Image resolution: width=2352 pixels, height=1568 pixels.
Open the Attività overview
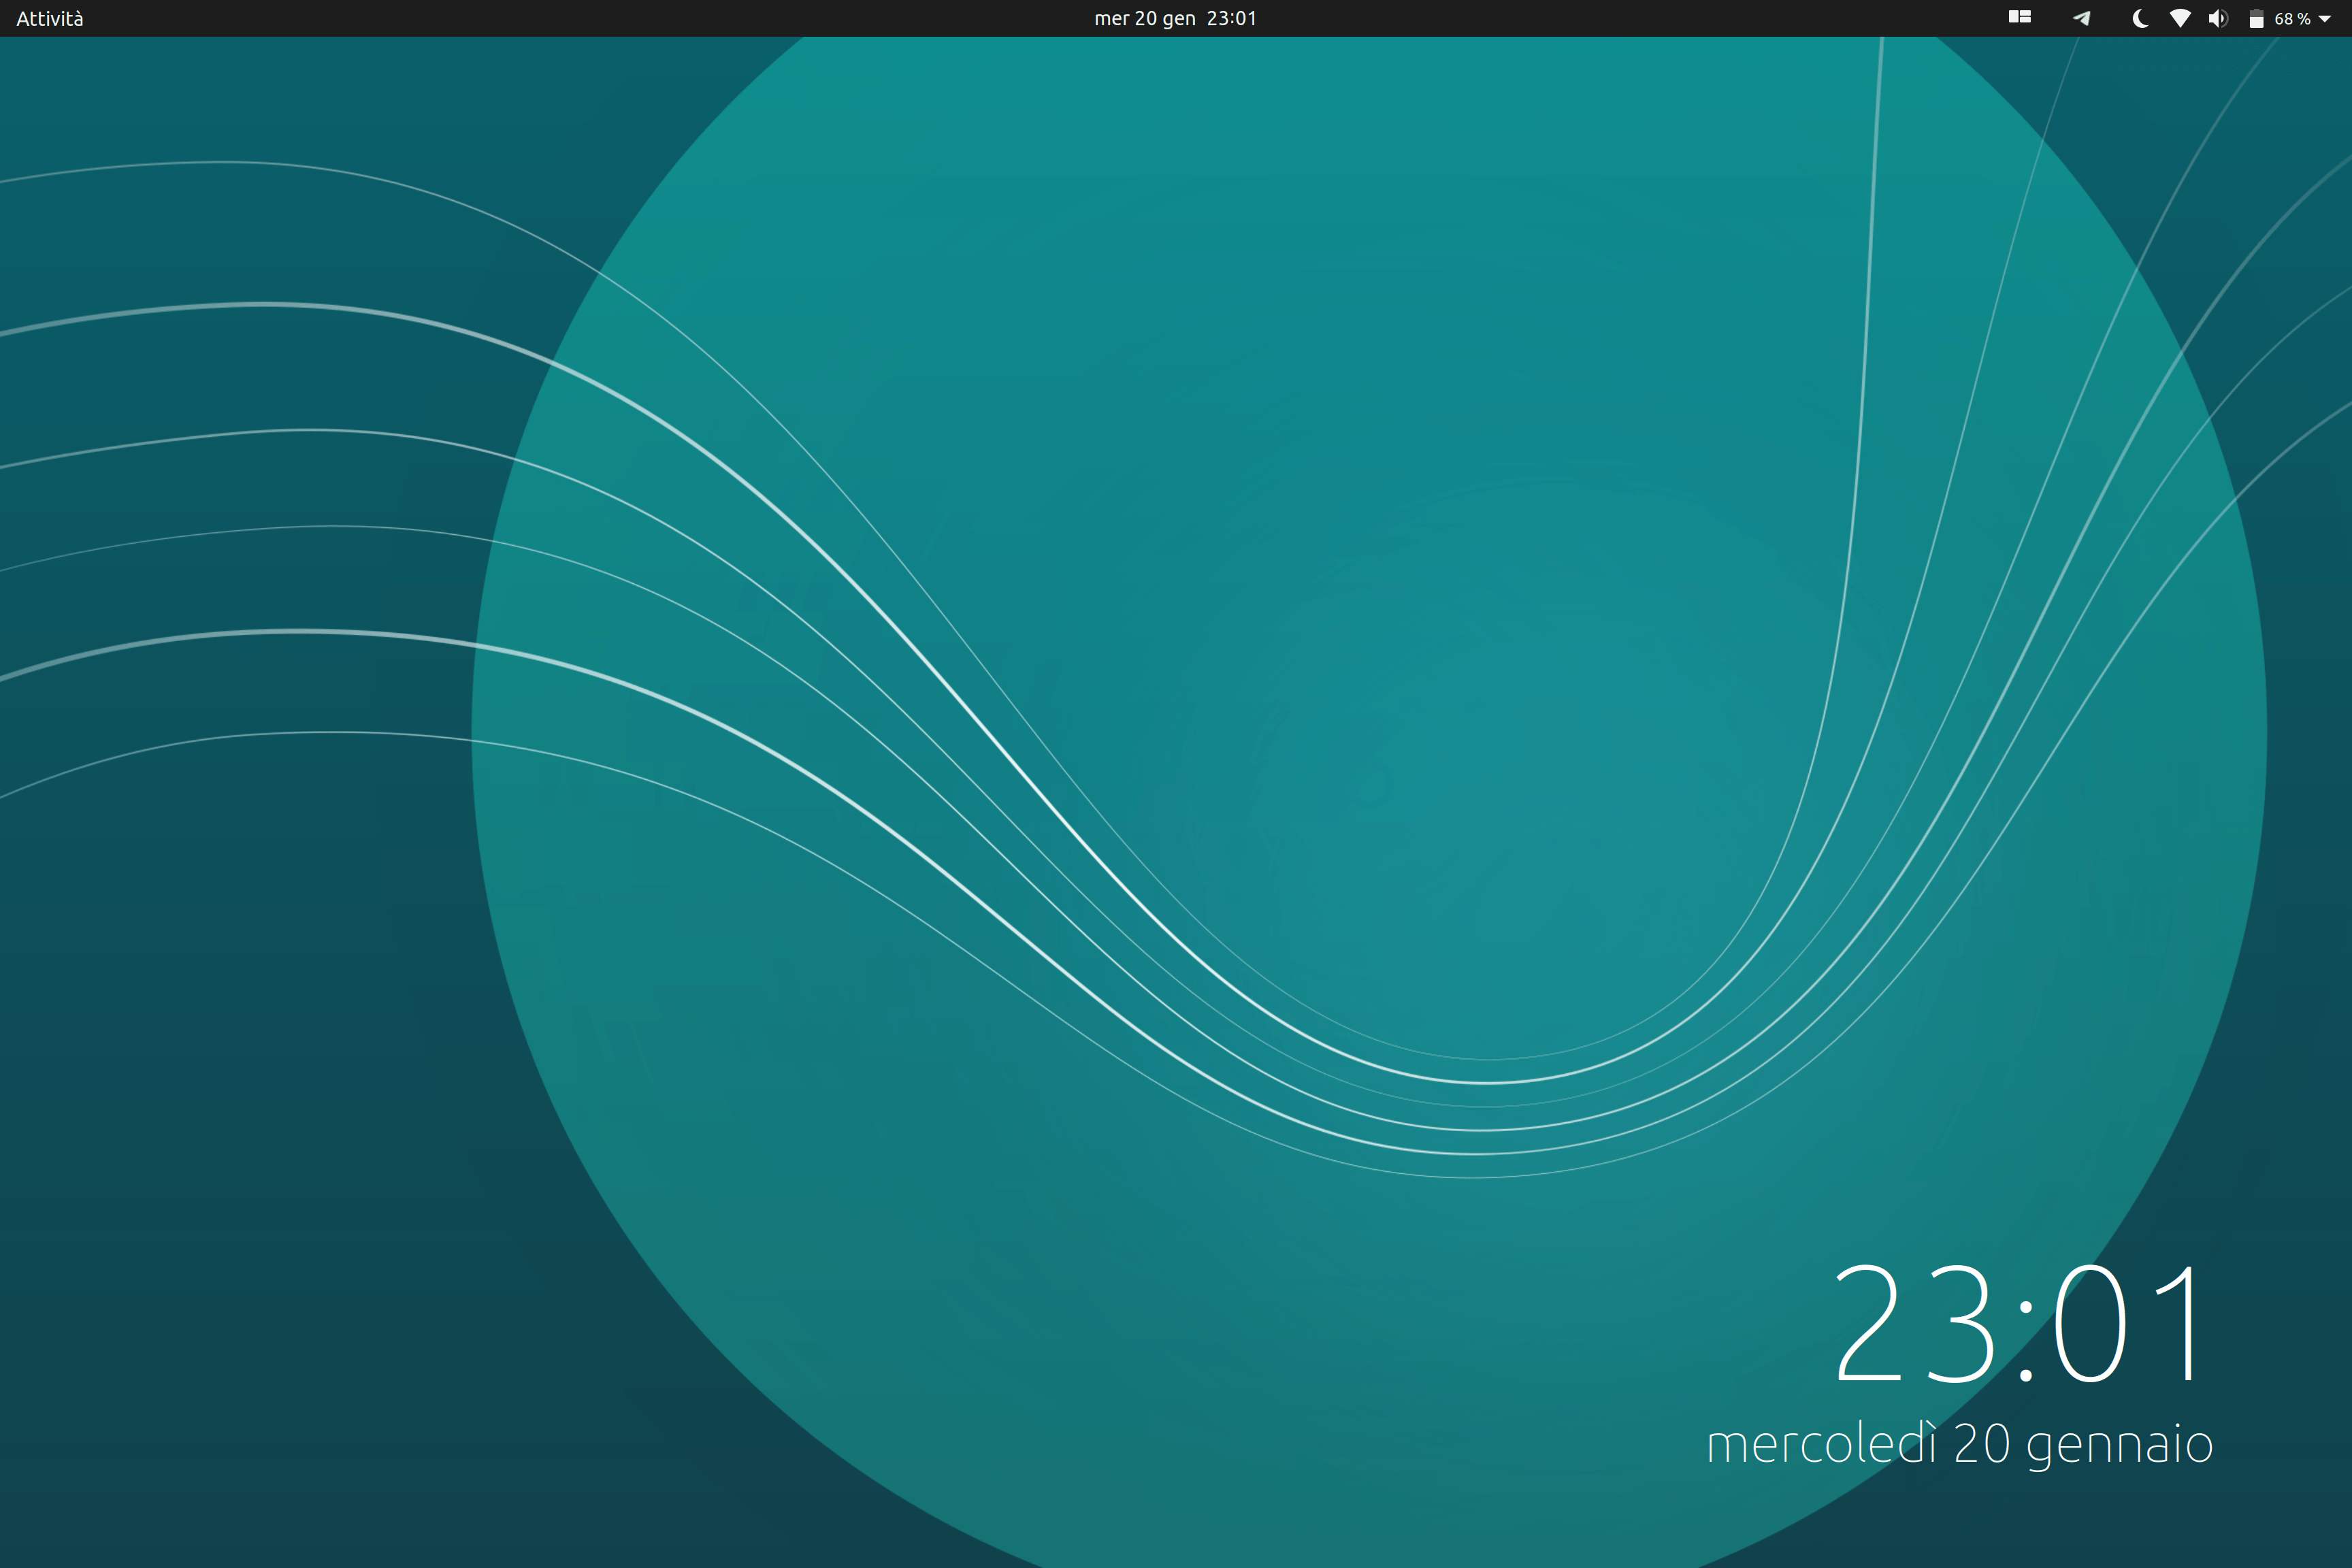[50, 18]
